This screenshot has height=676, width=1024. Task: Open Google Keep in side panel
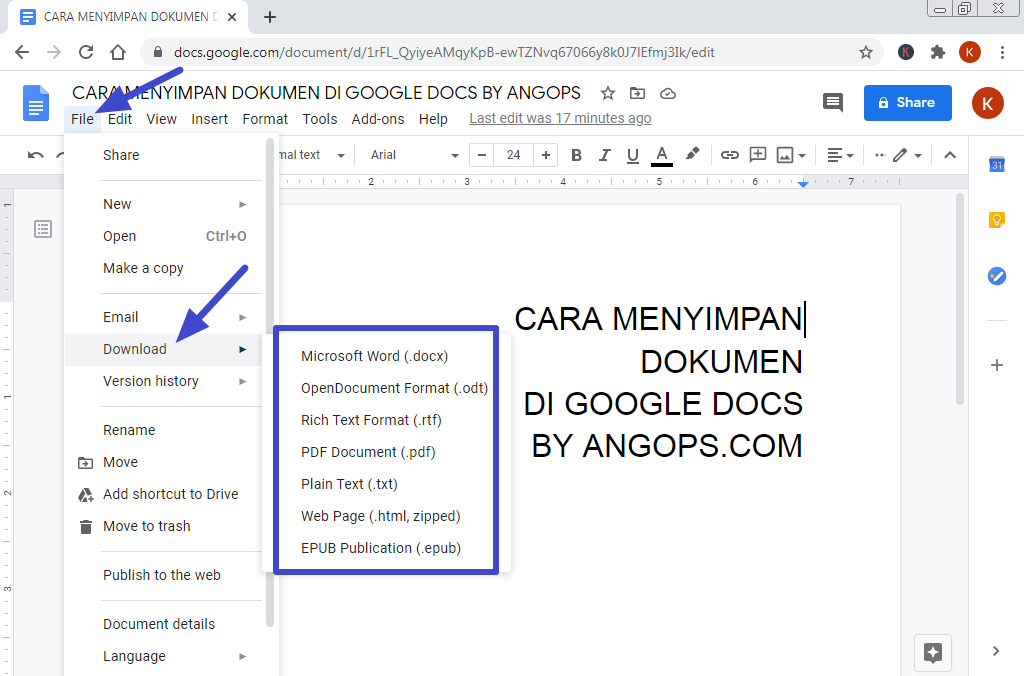tap(996, 220)
